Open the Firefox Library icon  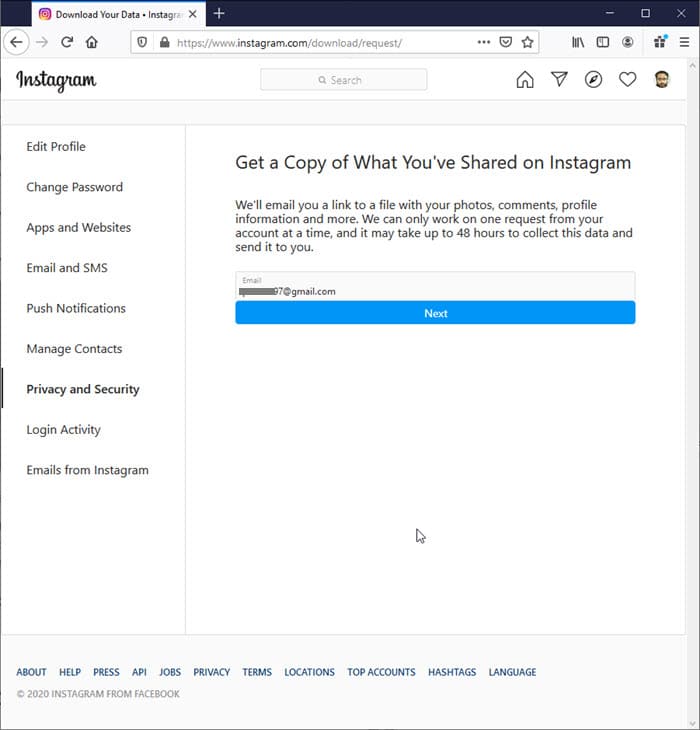(578, 42)
